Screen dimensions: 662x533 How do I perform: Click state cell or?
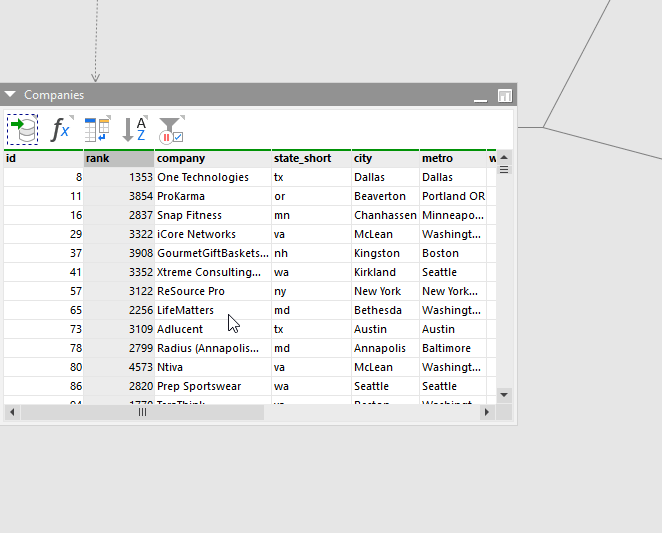pyautogui.click(x=311, y=196)
